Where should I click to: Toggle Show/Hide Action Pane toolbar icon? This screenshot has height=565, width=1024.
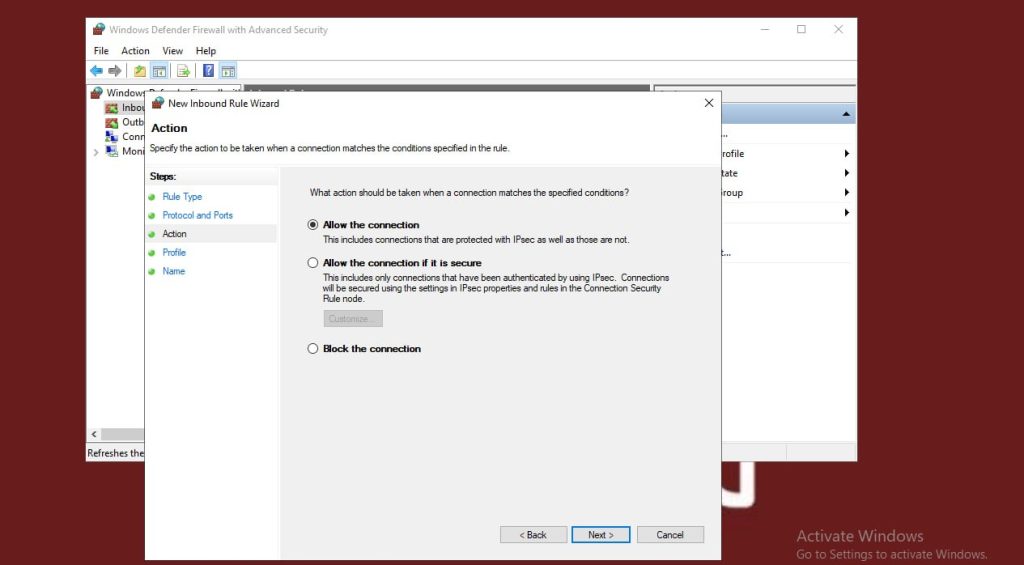(228, 71)
